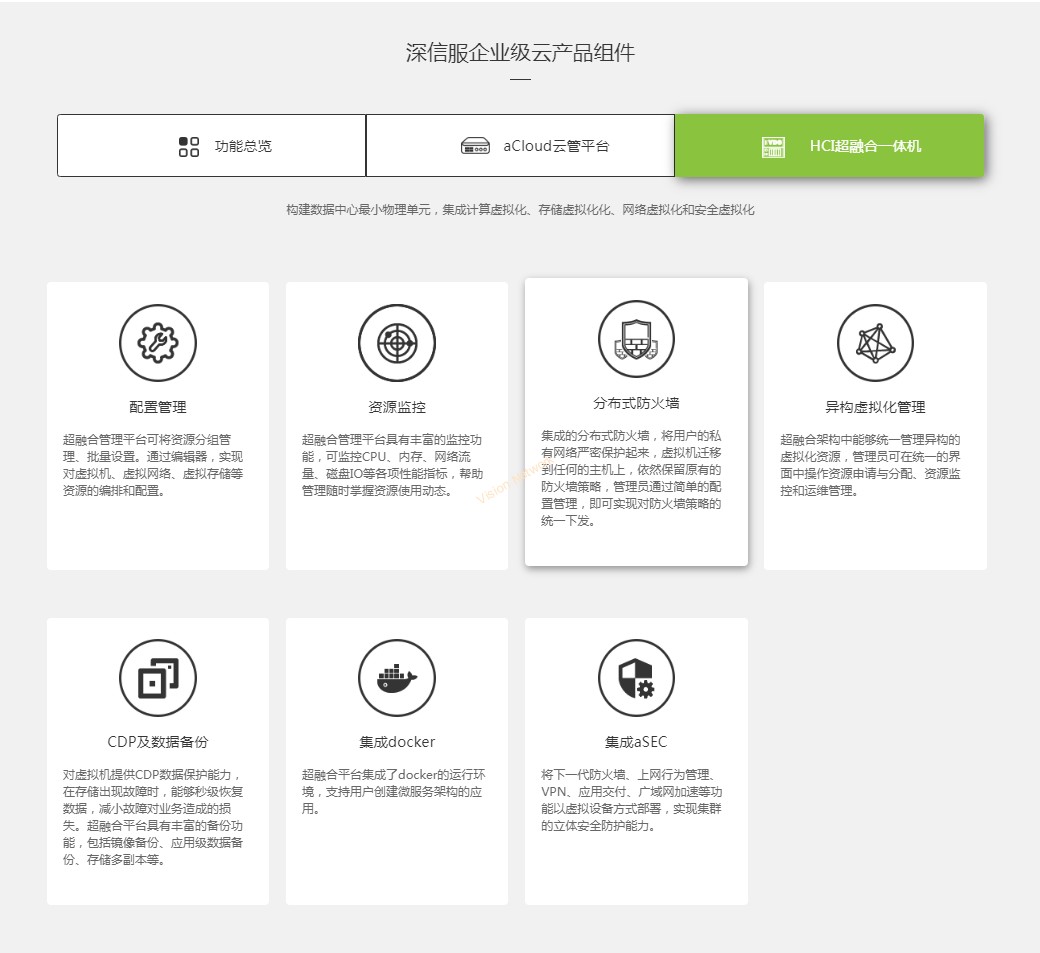The width and height of the screenshot is (1040, 953).
Task: Select the Docker whale icon
Action: 396,677
